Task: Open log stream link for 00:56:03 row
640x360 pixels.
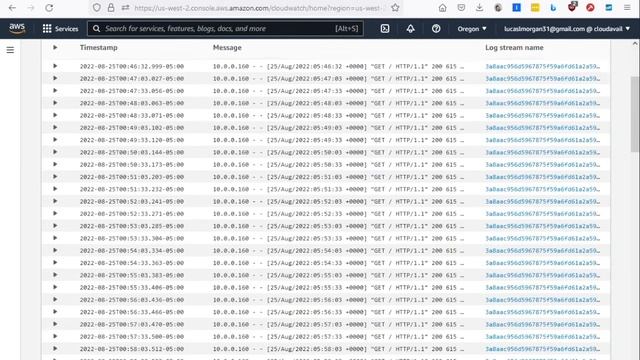Action: tap(542, 300)
